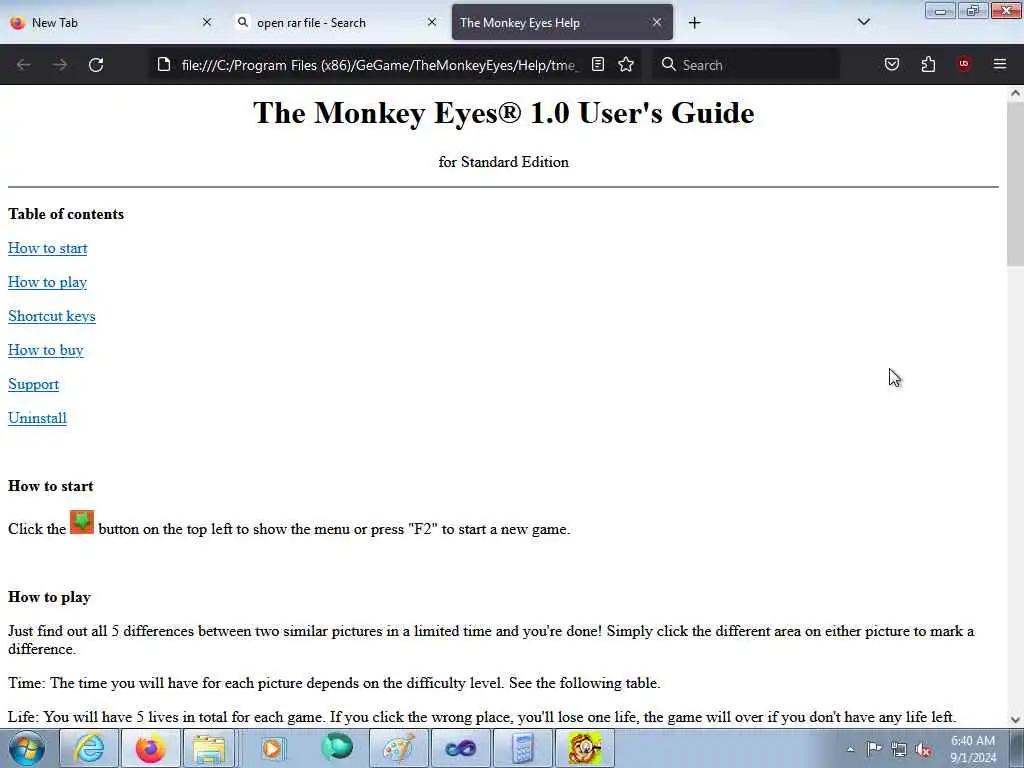Bookmark this page with the star icon

click(626, 64)
